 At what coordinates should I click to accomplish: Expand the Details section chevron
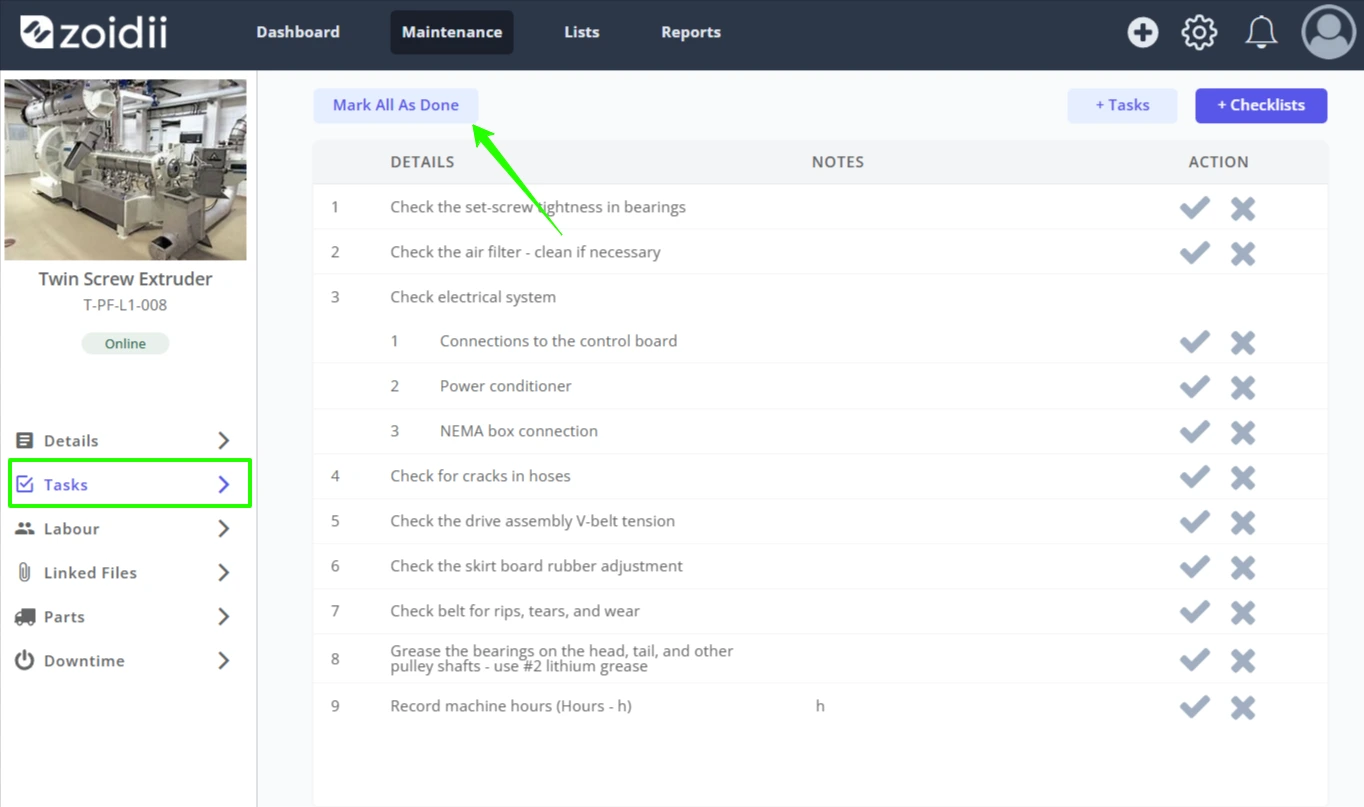pos(224,440)
